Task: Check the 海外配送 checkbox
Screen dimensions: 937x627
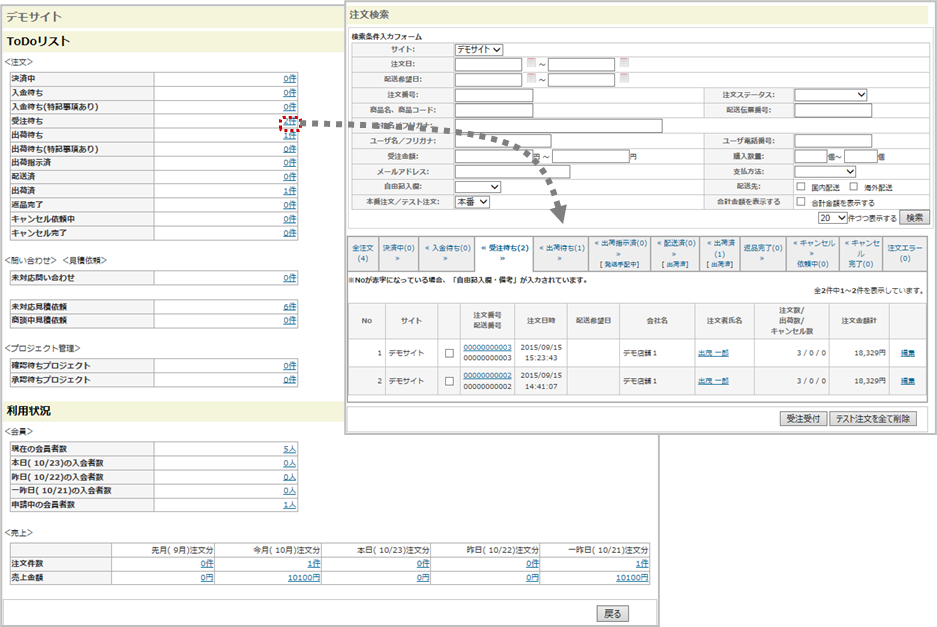Action: point(853,186)
